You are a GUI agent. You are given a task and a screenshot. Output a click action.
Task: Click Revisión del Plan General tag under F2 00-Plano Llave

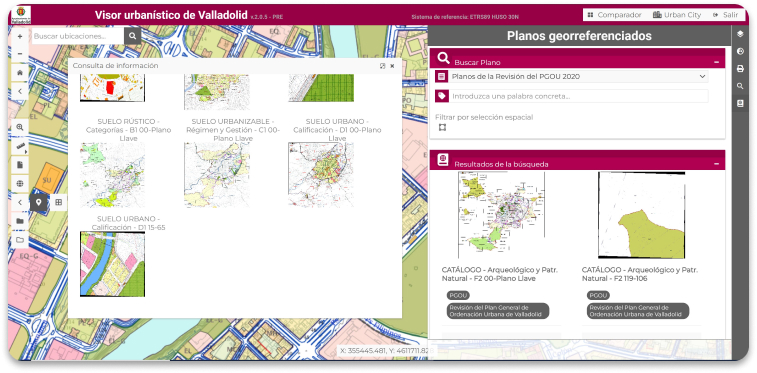498,311
